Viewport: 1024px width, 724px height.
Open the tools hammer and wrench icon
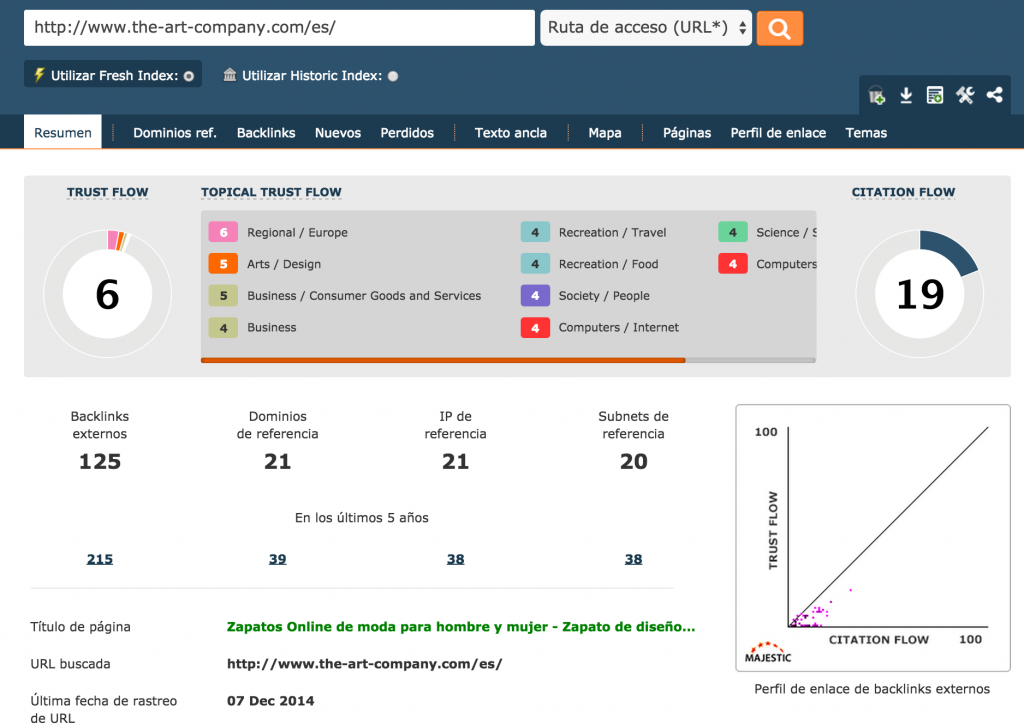point(965,96)
